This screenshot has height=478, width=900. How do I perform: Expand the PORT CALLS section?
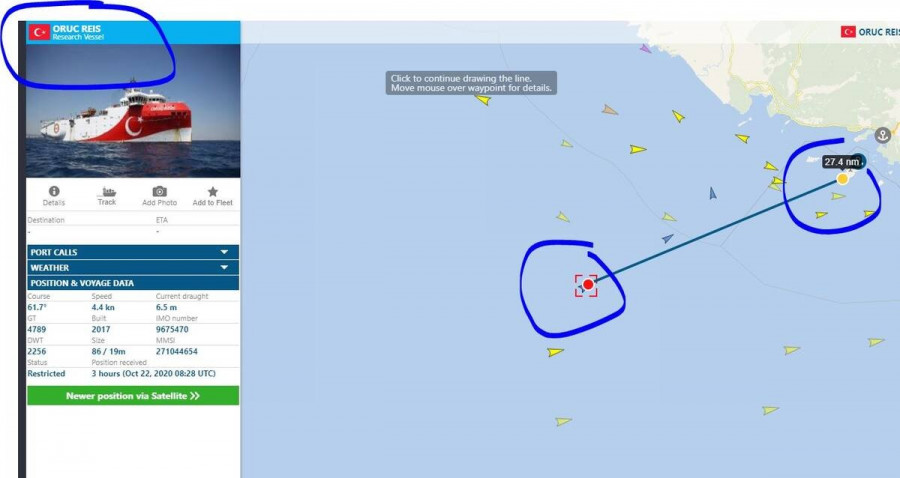[x=133, y=252]
